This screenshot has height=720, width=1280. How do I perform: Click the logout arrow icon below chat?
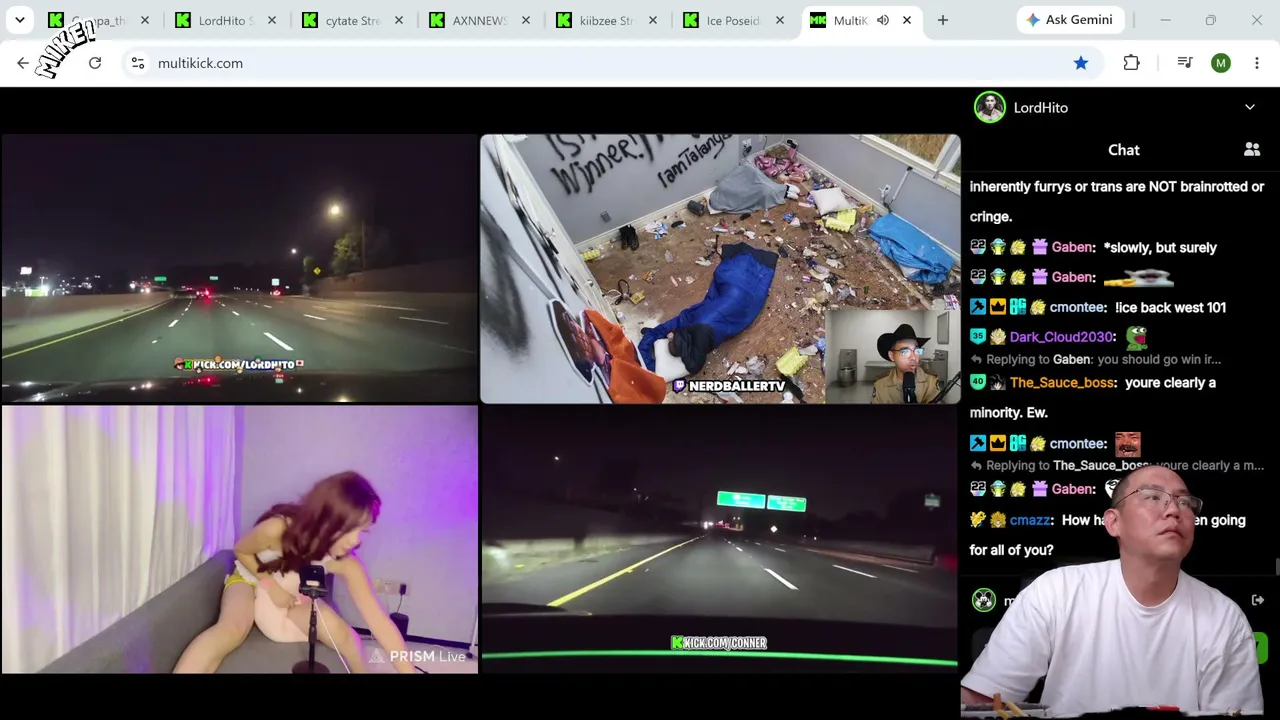pyautogui.click(x=1257, y=600)
